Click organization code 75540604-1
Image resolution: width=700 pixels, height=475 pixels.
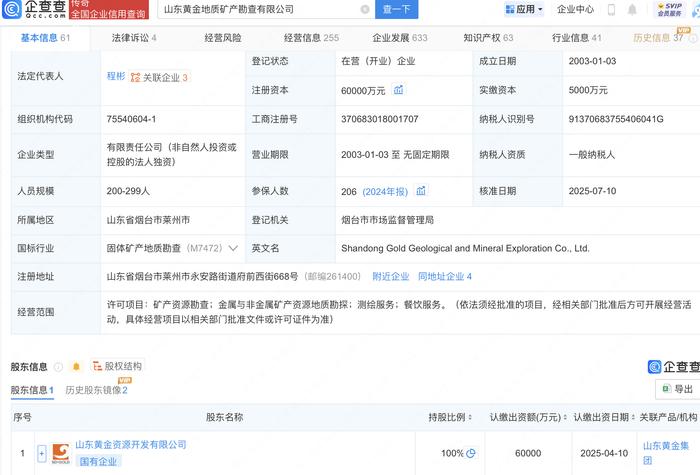click(131, 119)
